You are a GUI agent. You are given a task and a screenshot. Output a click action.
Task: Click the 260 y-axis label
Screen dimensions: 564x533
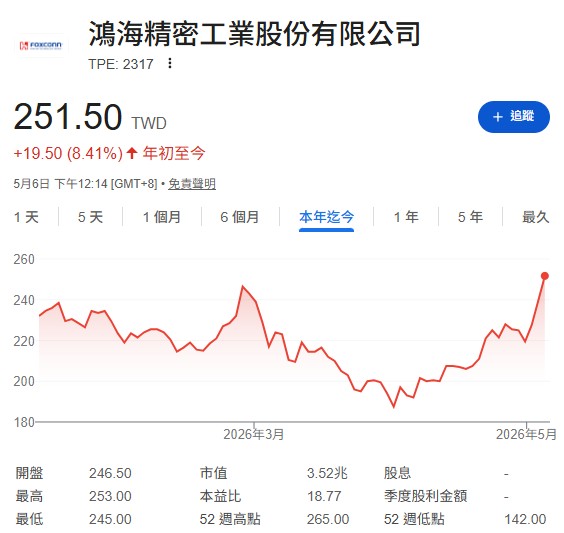[24, 259]
